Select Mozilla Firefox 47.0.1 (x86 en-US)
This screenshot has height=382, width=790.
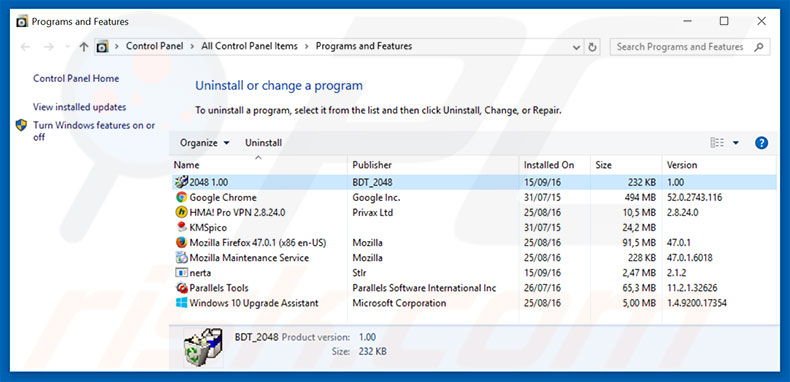click(257, 242)
